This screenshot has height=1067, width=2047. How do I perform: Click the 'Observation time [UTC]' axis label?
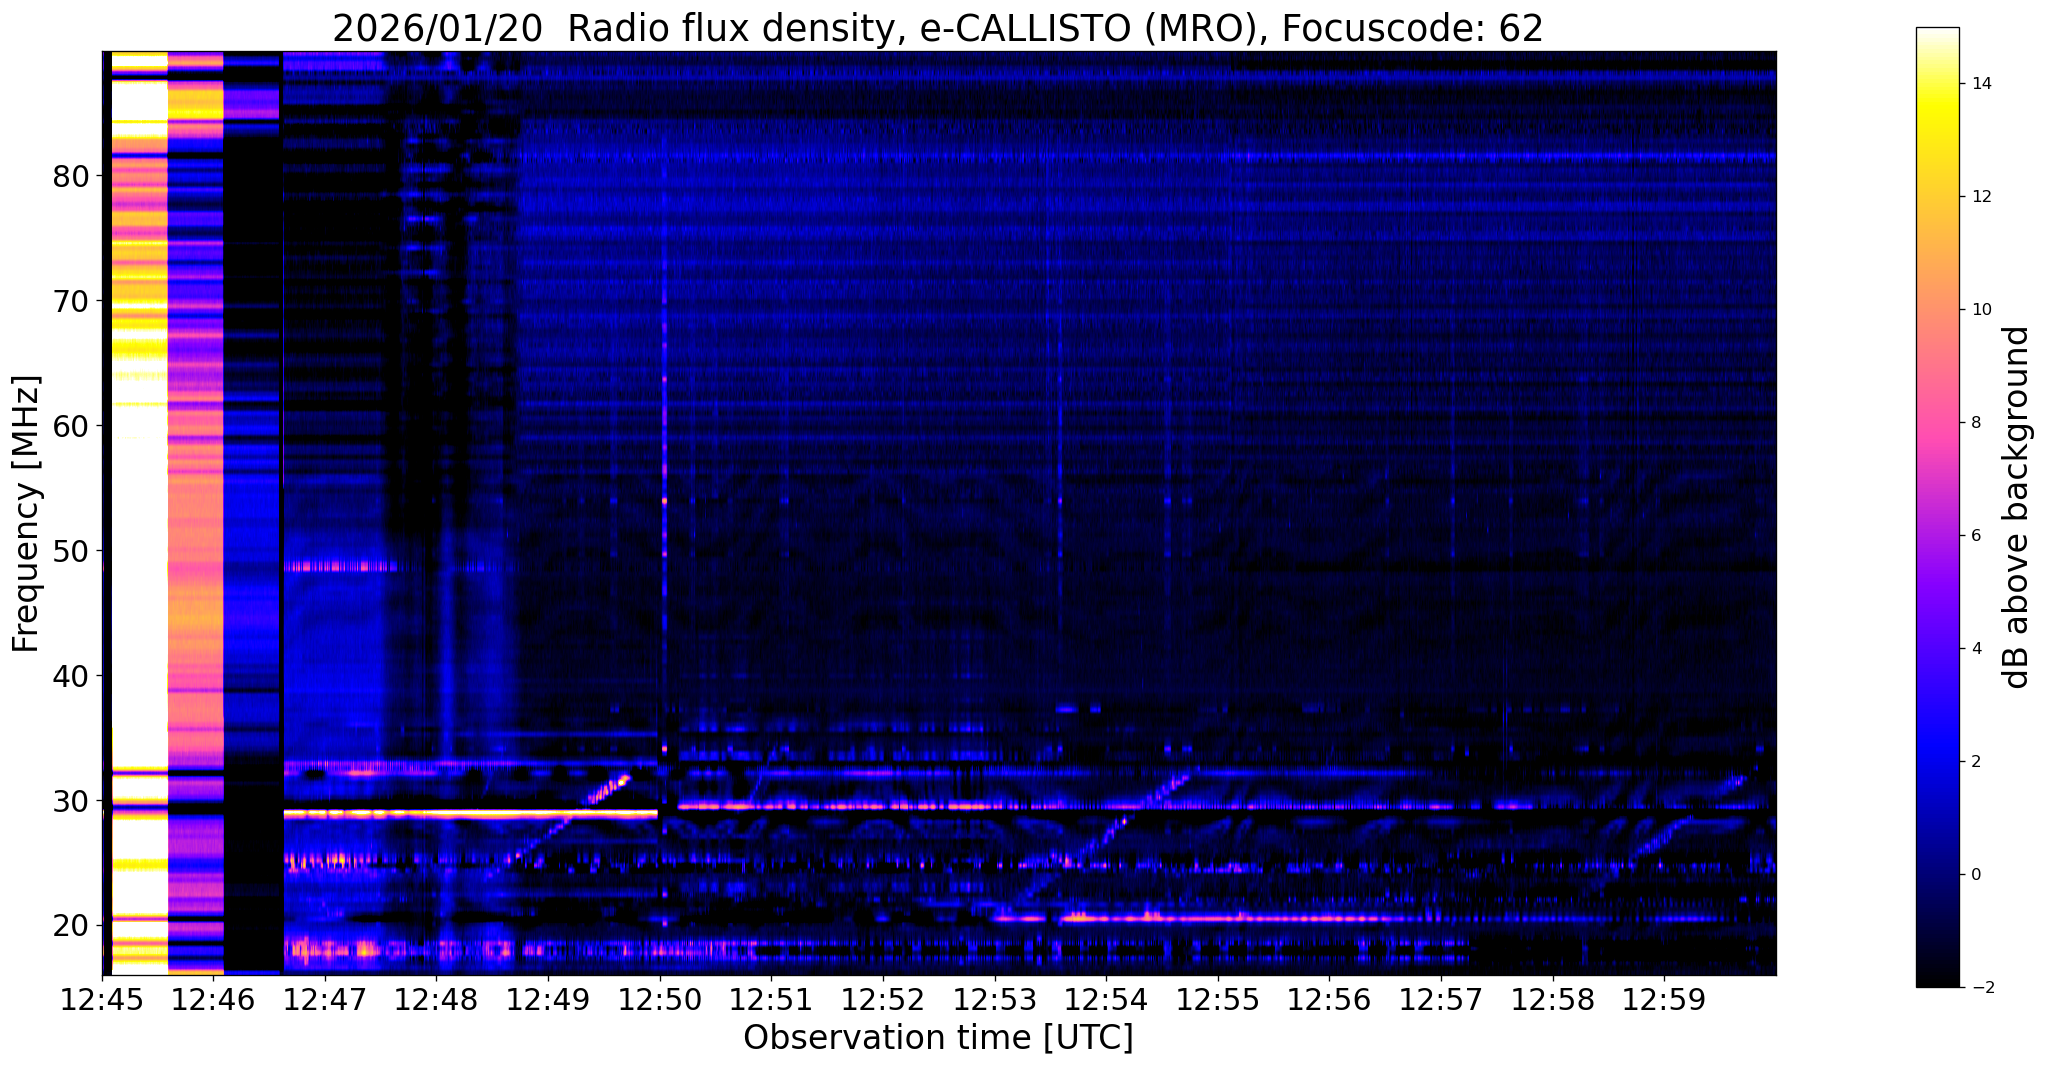(x=938, y=1038)
